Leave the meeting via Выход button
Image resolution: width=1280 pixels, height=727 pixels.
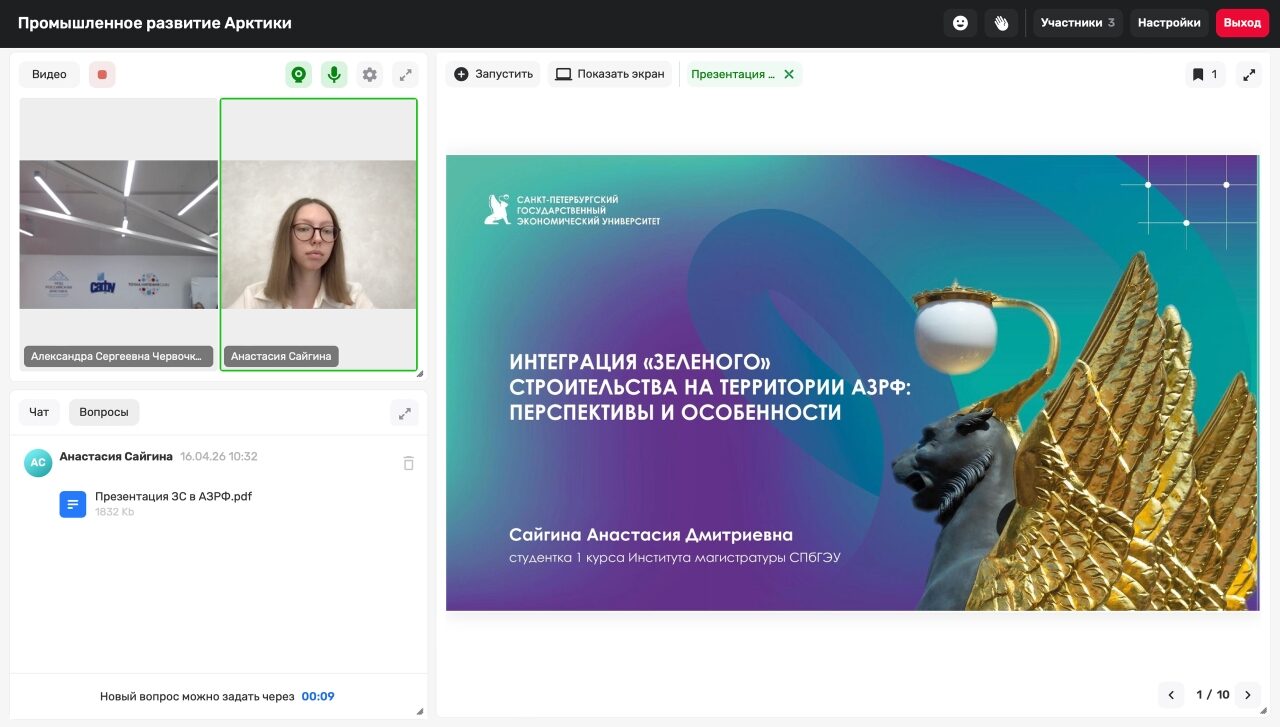pos(1241,22)
